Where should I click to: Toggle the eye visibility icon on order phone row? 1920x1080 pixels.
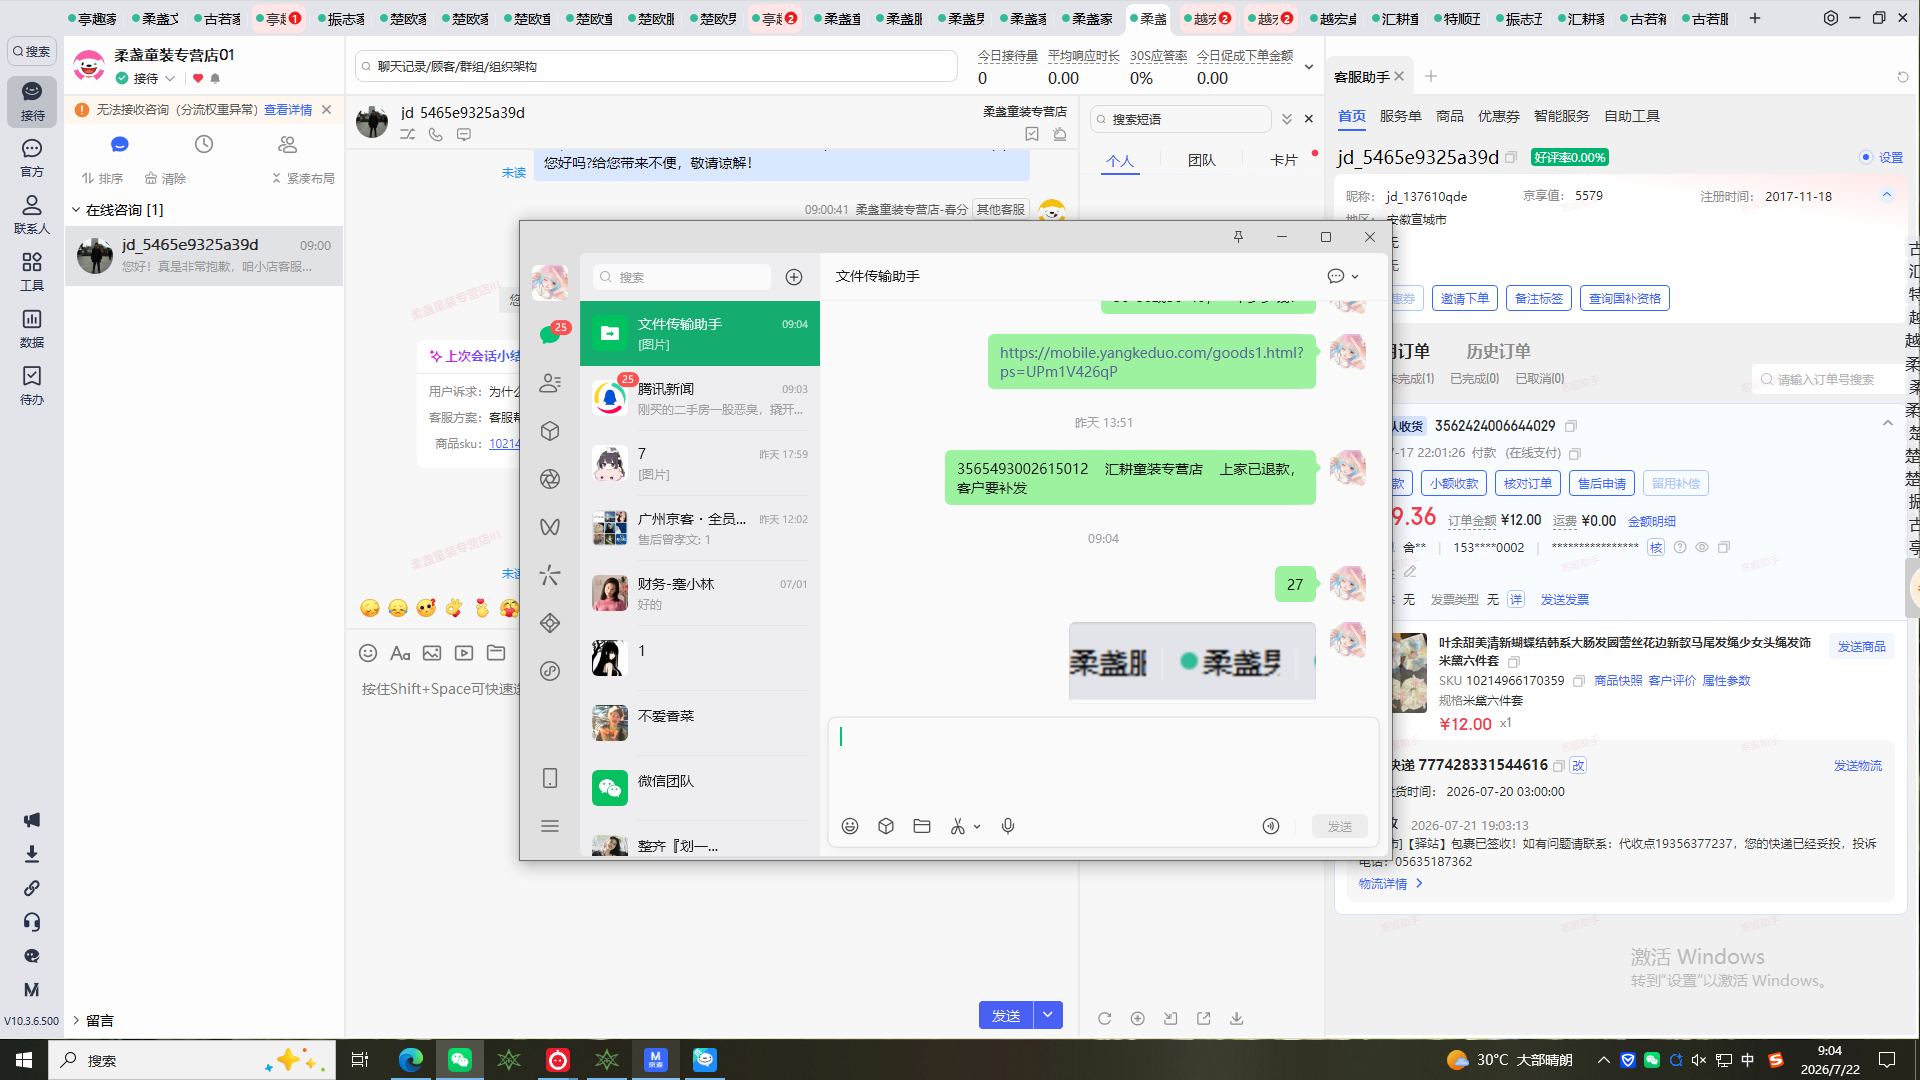click(x=1702, y=547)
